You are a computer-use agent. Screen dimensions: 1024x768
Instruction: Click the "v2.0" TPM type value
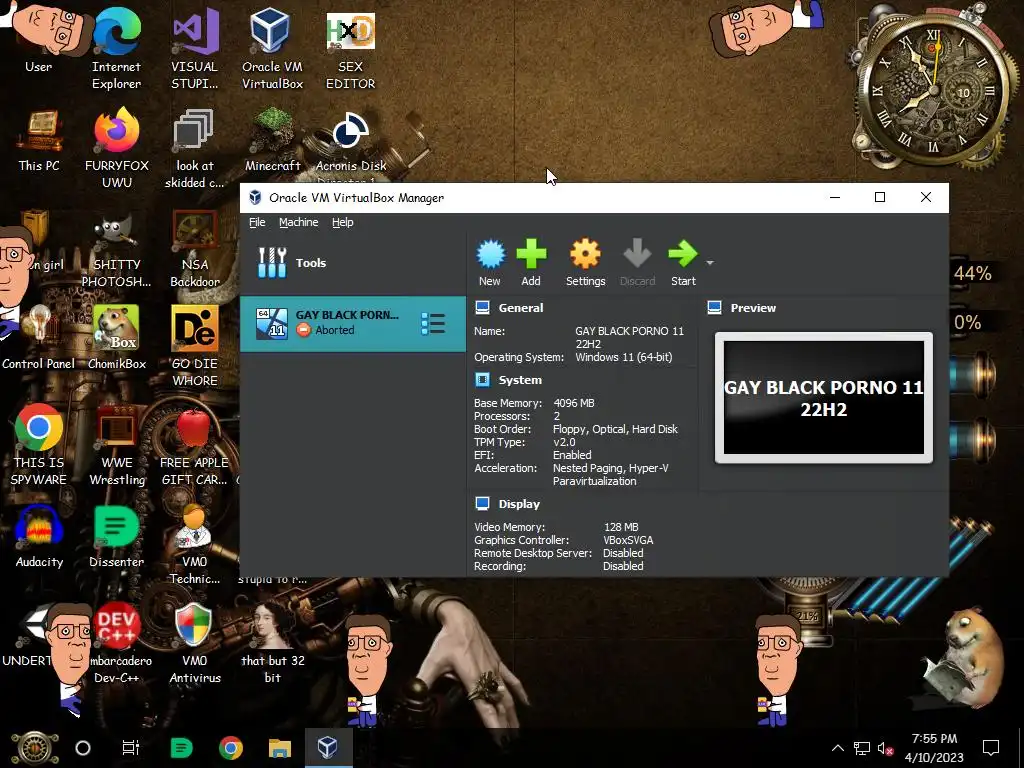point(564,442)
